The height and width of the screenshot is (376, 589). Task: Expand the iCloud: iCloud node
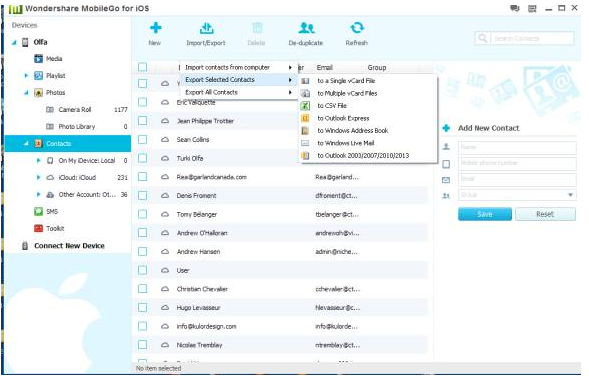click(38, 177)
